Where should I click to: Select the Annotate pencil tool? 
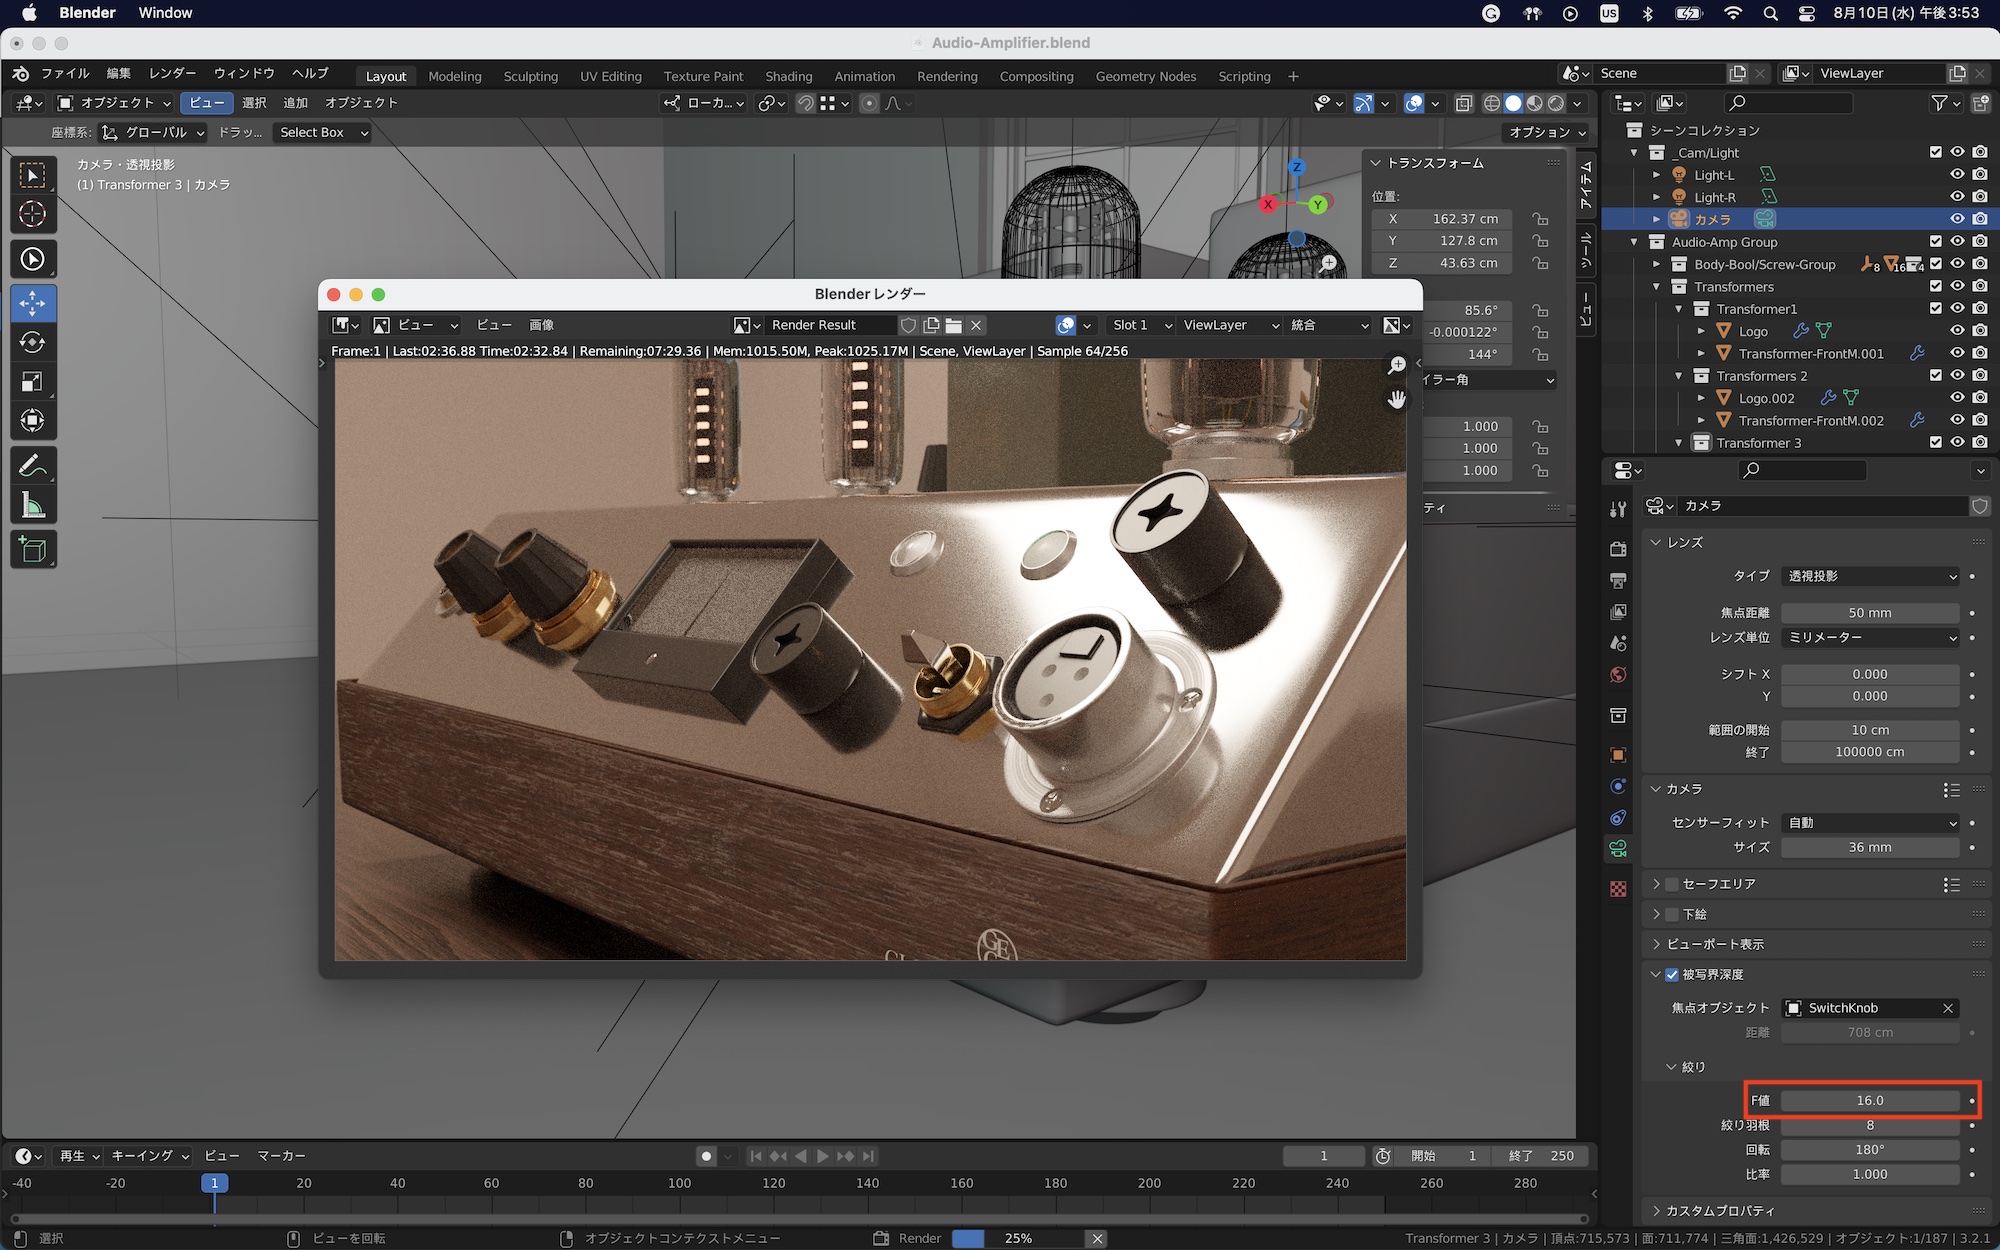point(32,466)
